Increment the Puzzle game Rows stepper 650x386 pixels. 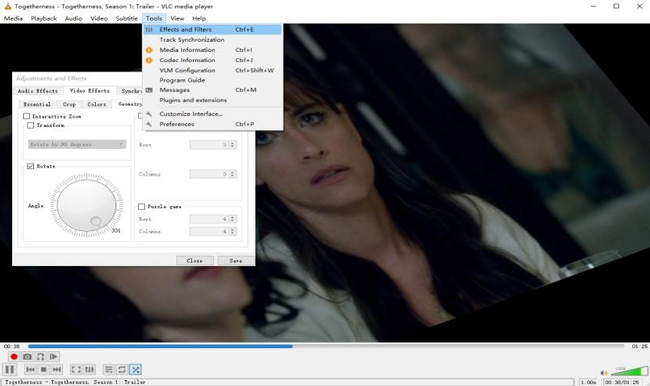click(233, 217)
